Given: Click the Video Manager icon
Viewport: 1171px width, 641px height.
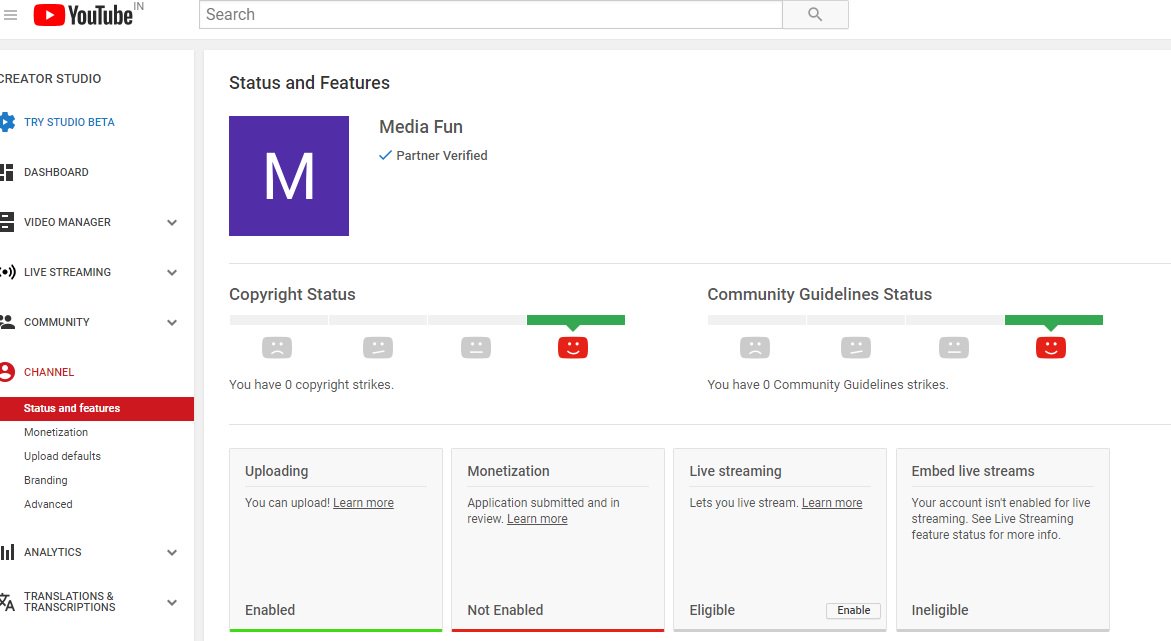Looking at the screenshot, I should click(7, 222).
